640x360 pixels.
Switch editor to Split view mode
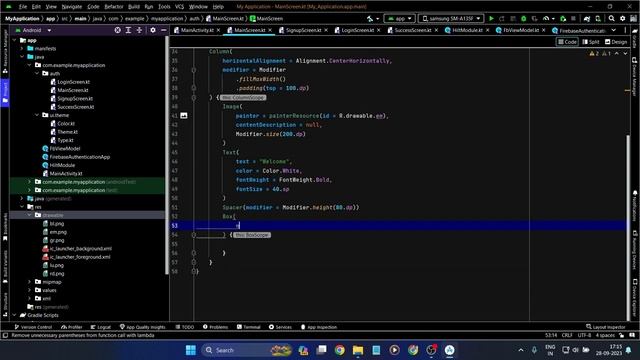(591, 42)
